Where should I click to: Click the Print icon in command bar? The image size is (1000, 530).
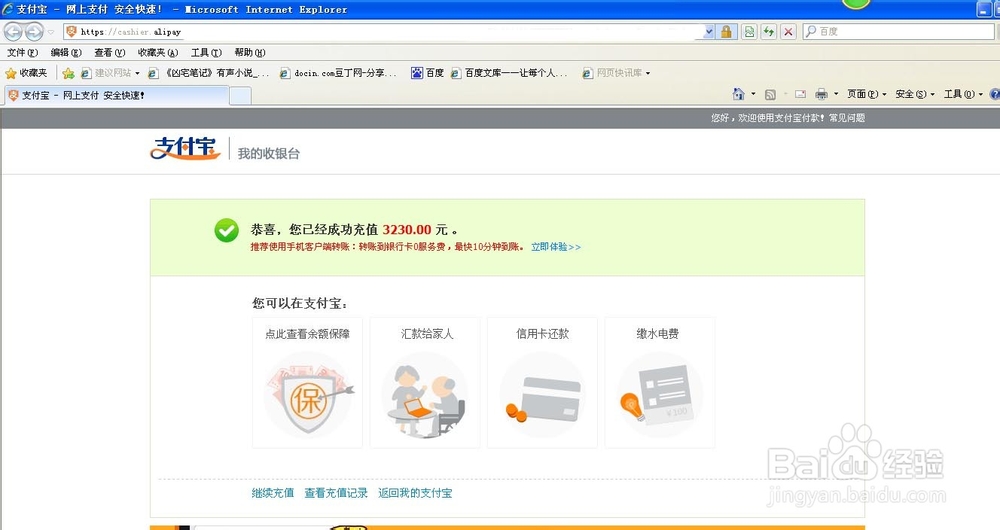pyautogui.click(x=821, y=94)
